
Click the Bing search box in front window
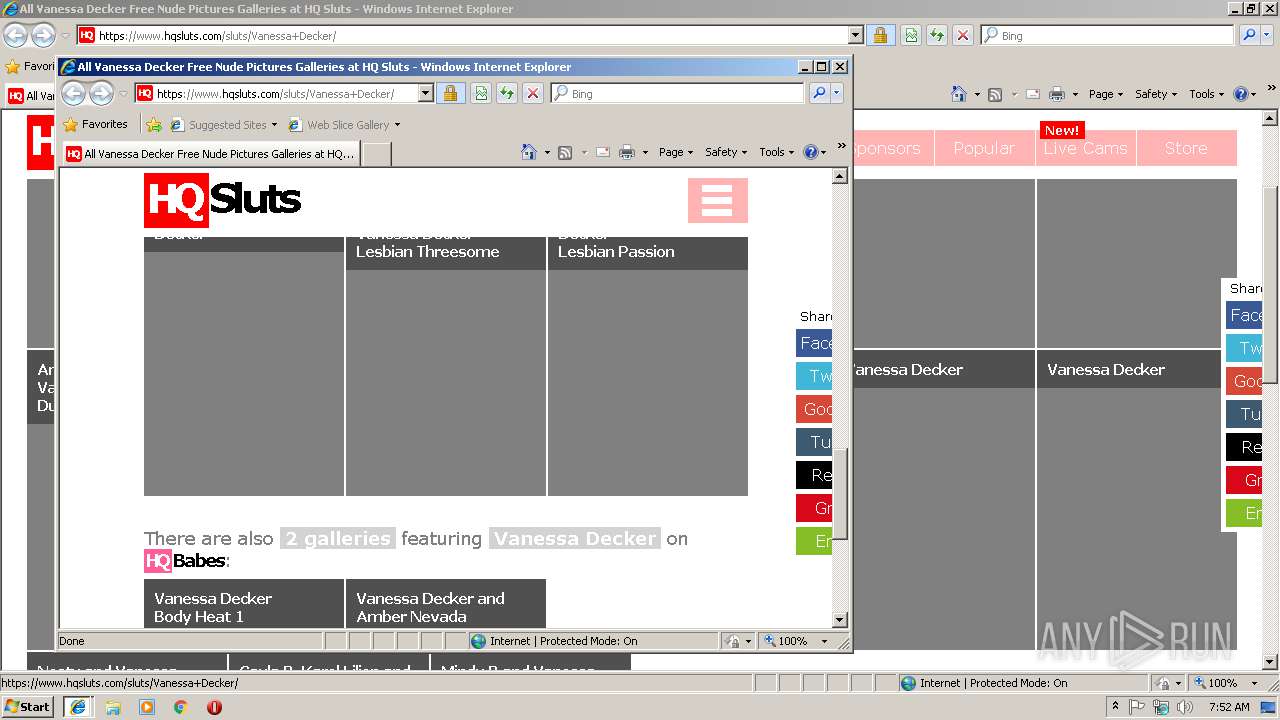tap(678, 93)
